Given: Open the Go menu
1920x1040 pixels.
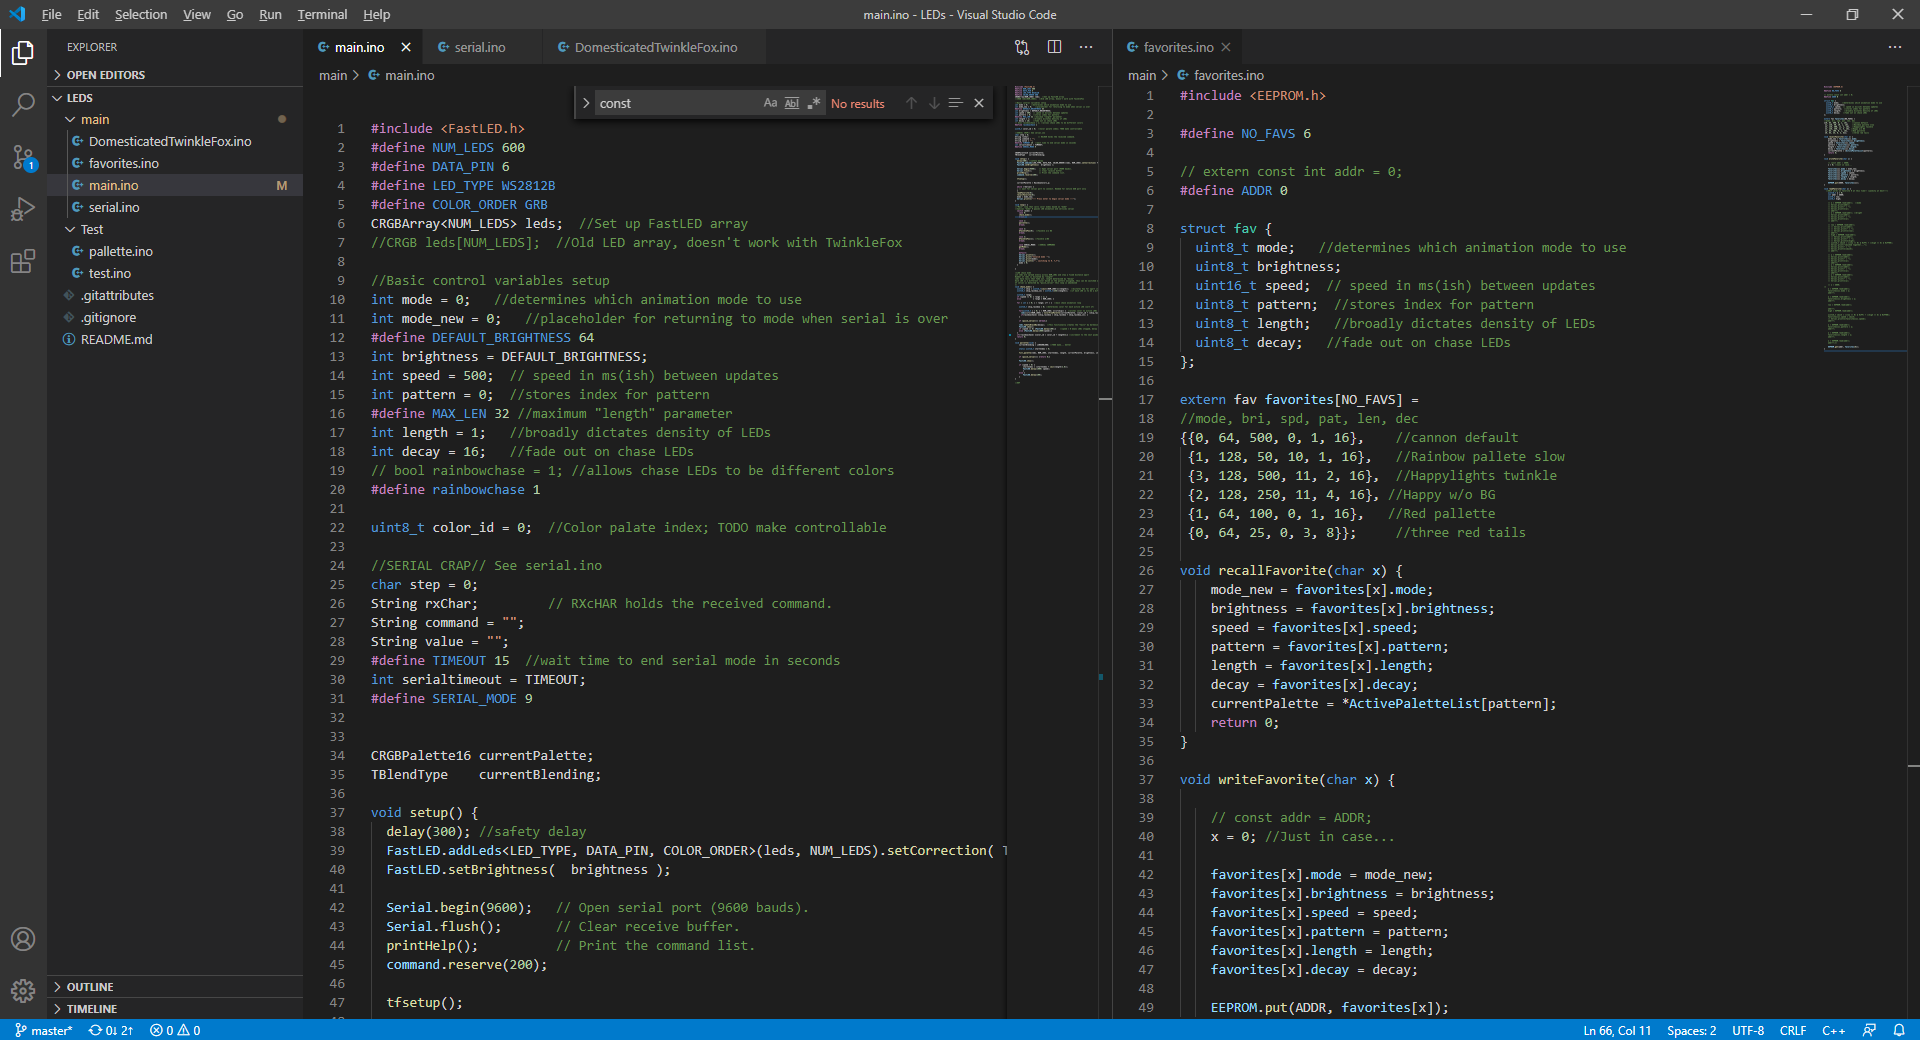Looking at the screenshot, I should coord(235,14).
